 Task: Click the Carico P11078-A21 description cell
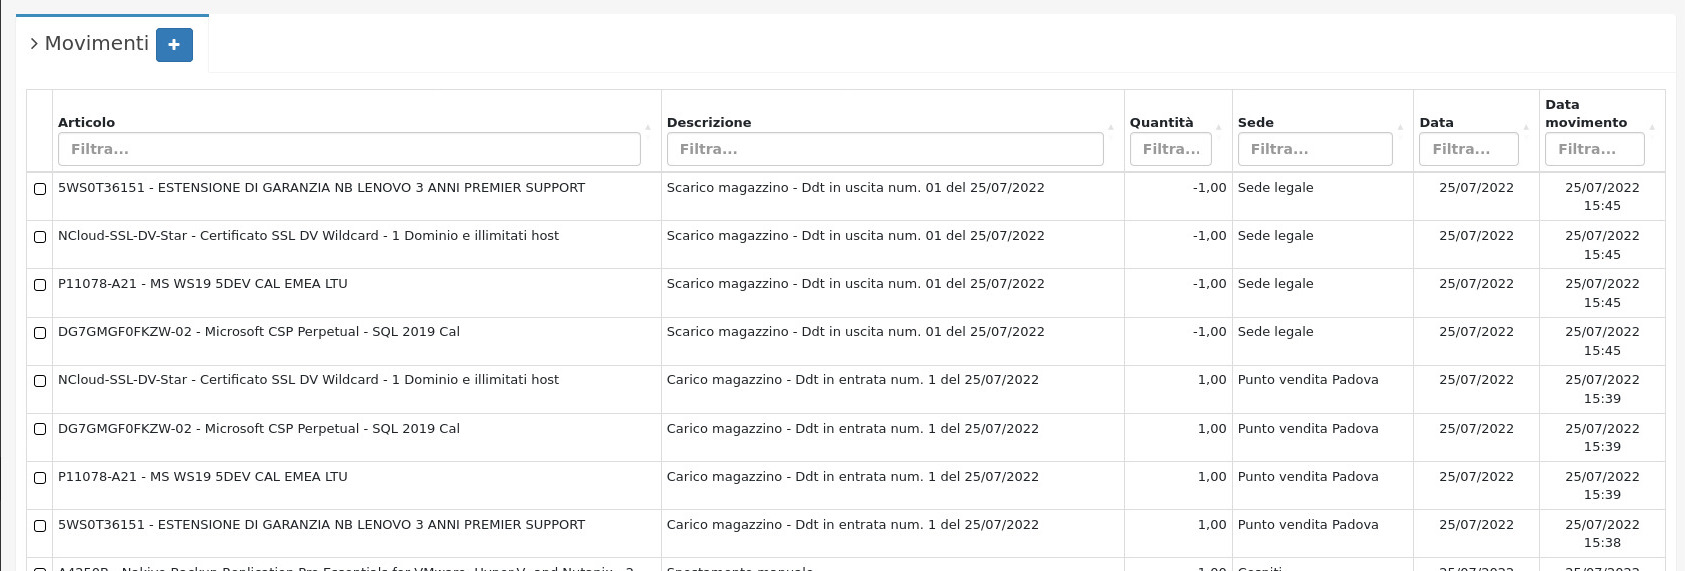852,477
